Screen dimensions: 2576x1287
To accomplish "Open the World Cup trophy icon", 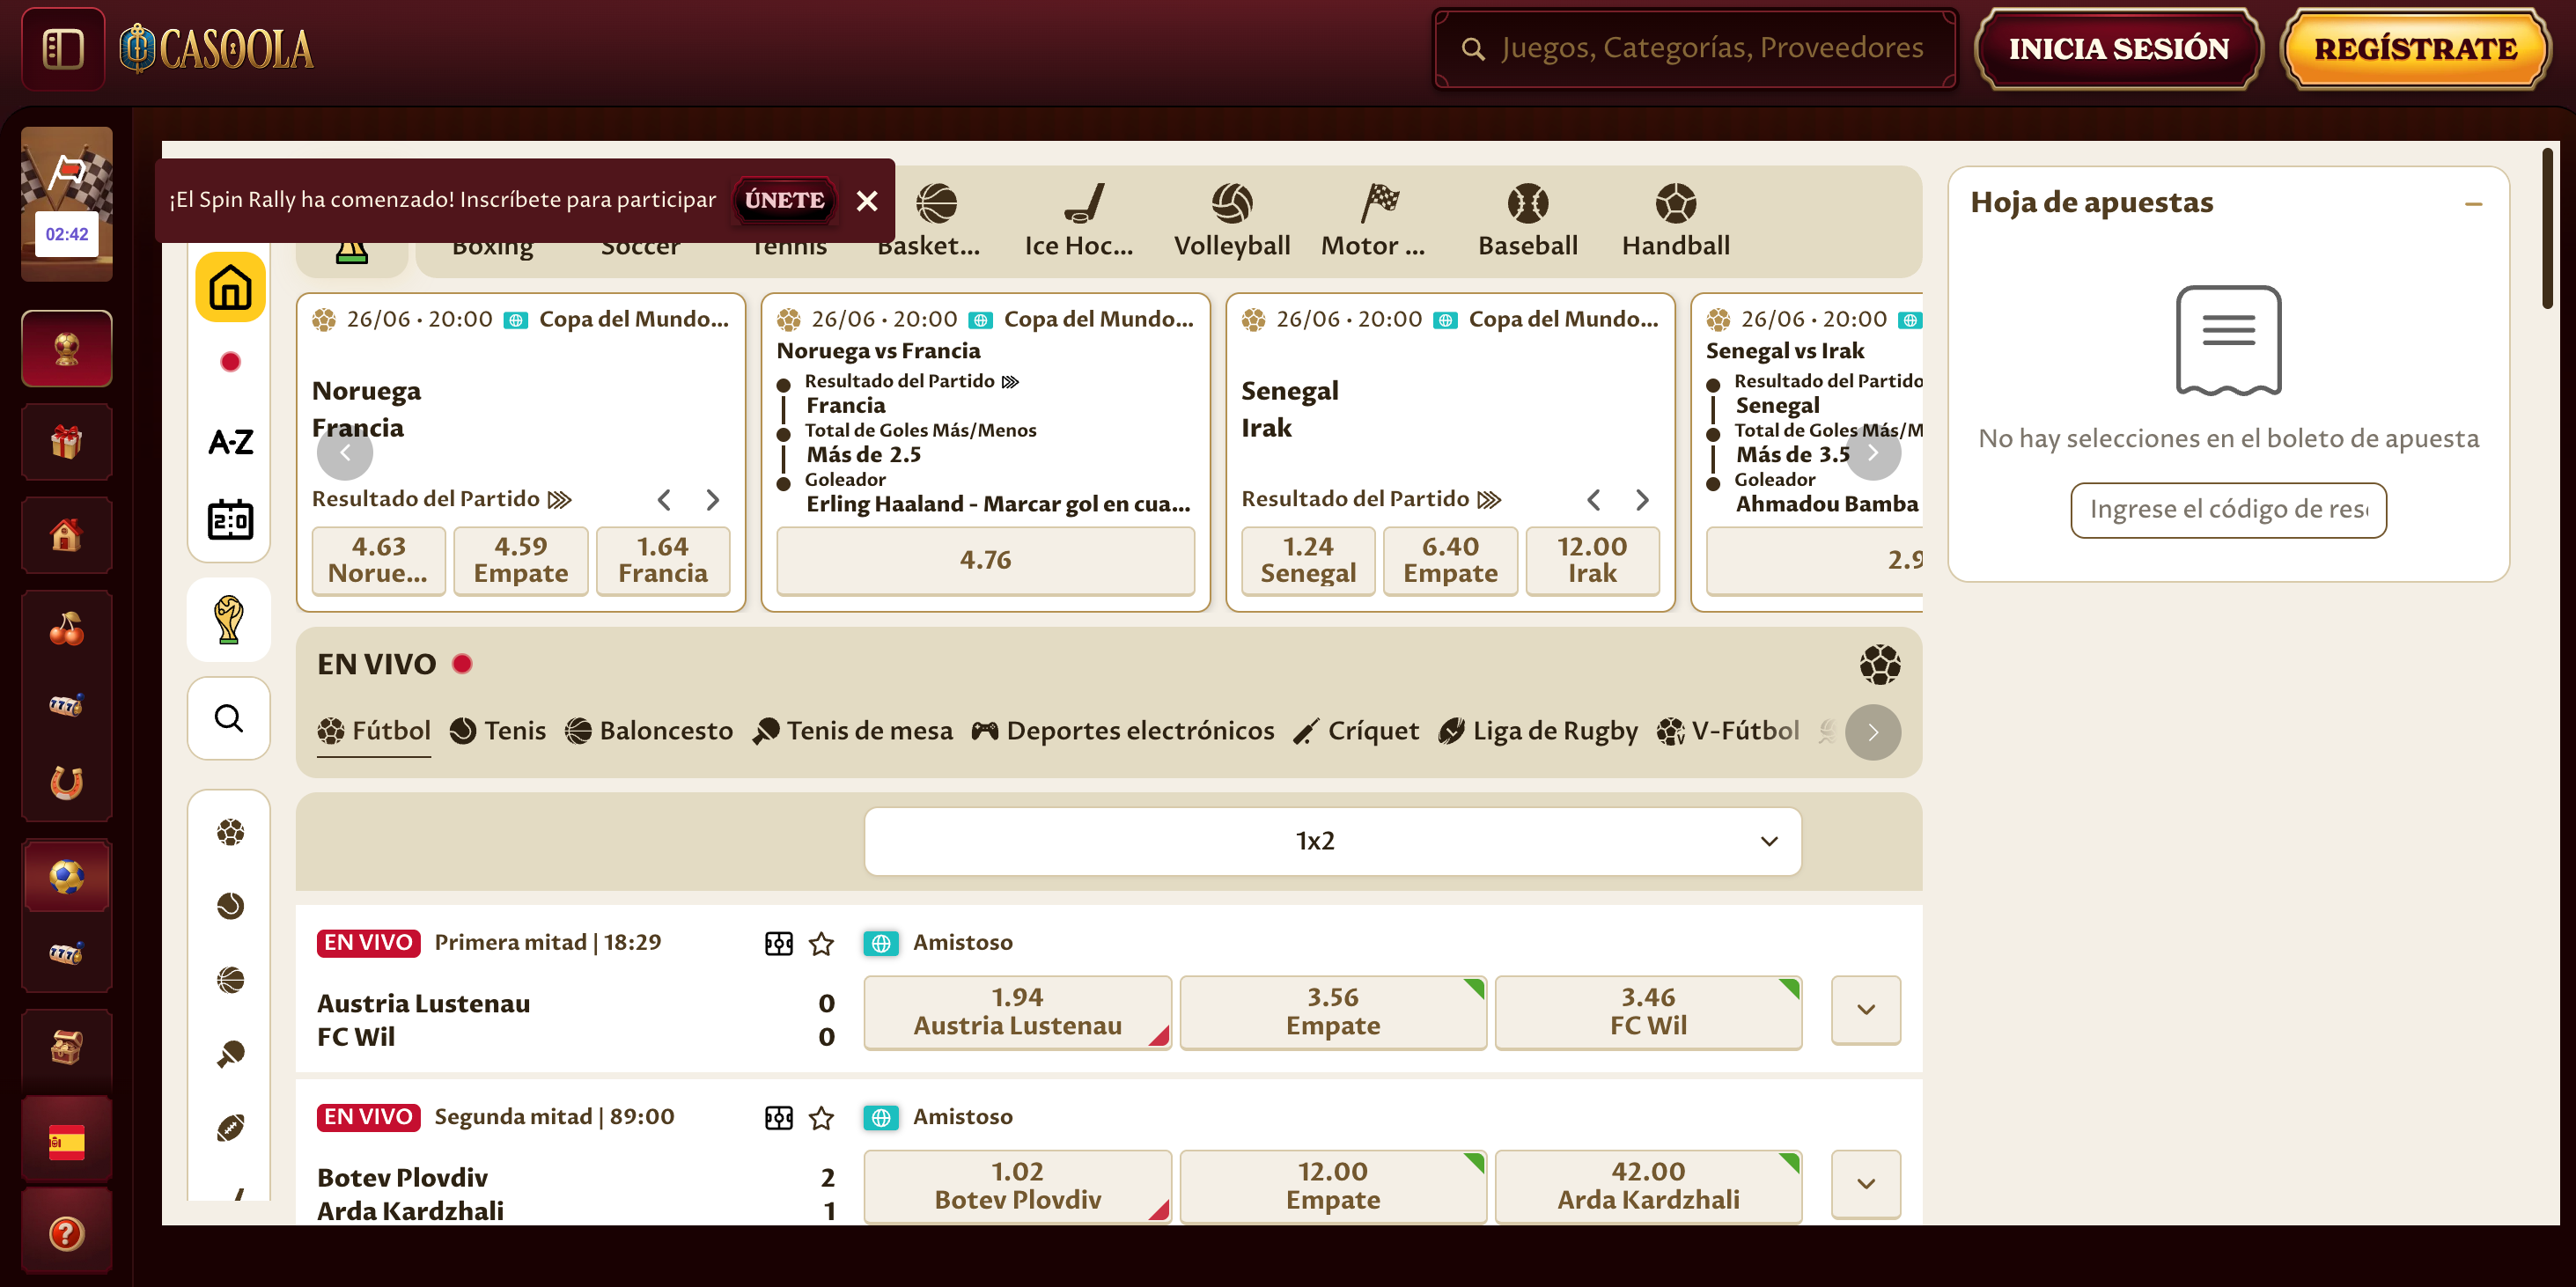I will 229,619.
